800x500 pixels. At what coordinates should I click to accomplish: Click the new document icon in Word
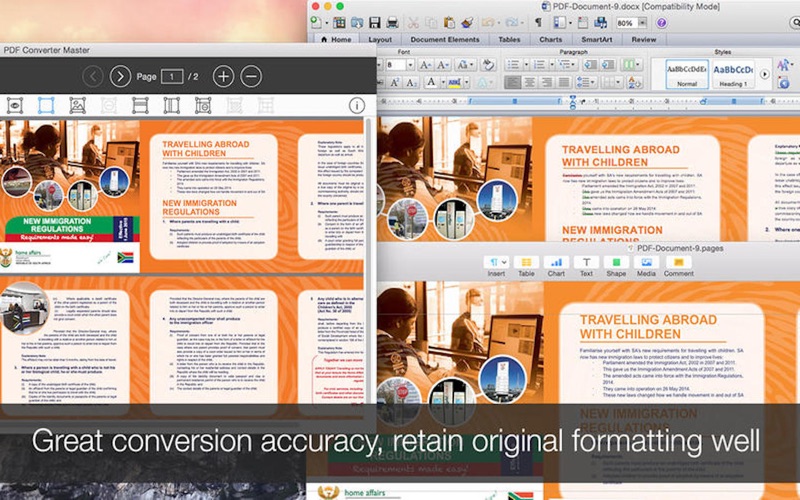click(x=317, y=22)
